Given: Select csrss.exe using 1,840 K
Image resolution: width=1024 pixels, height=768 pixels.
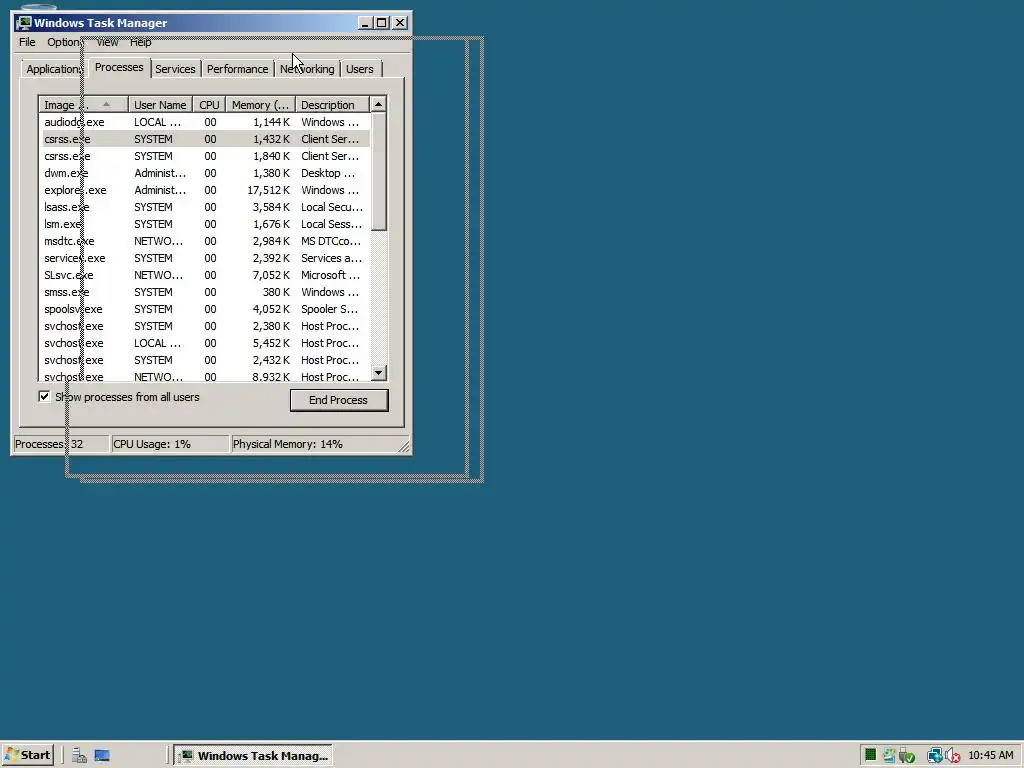Looking at the screenshot, I should 204,156.
